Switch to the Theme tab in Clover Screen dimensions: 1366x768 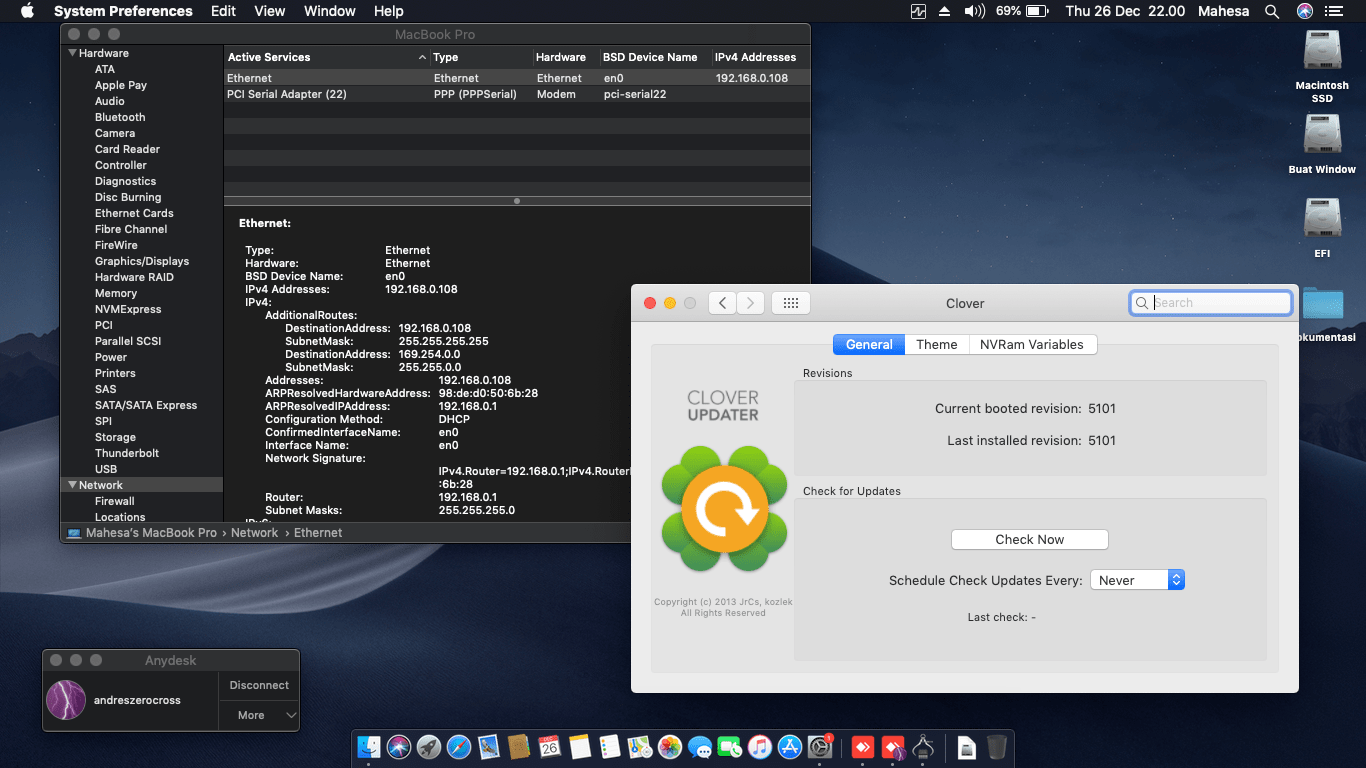(937, 344)
